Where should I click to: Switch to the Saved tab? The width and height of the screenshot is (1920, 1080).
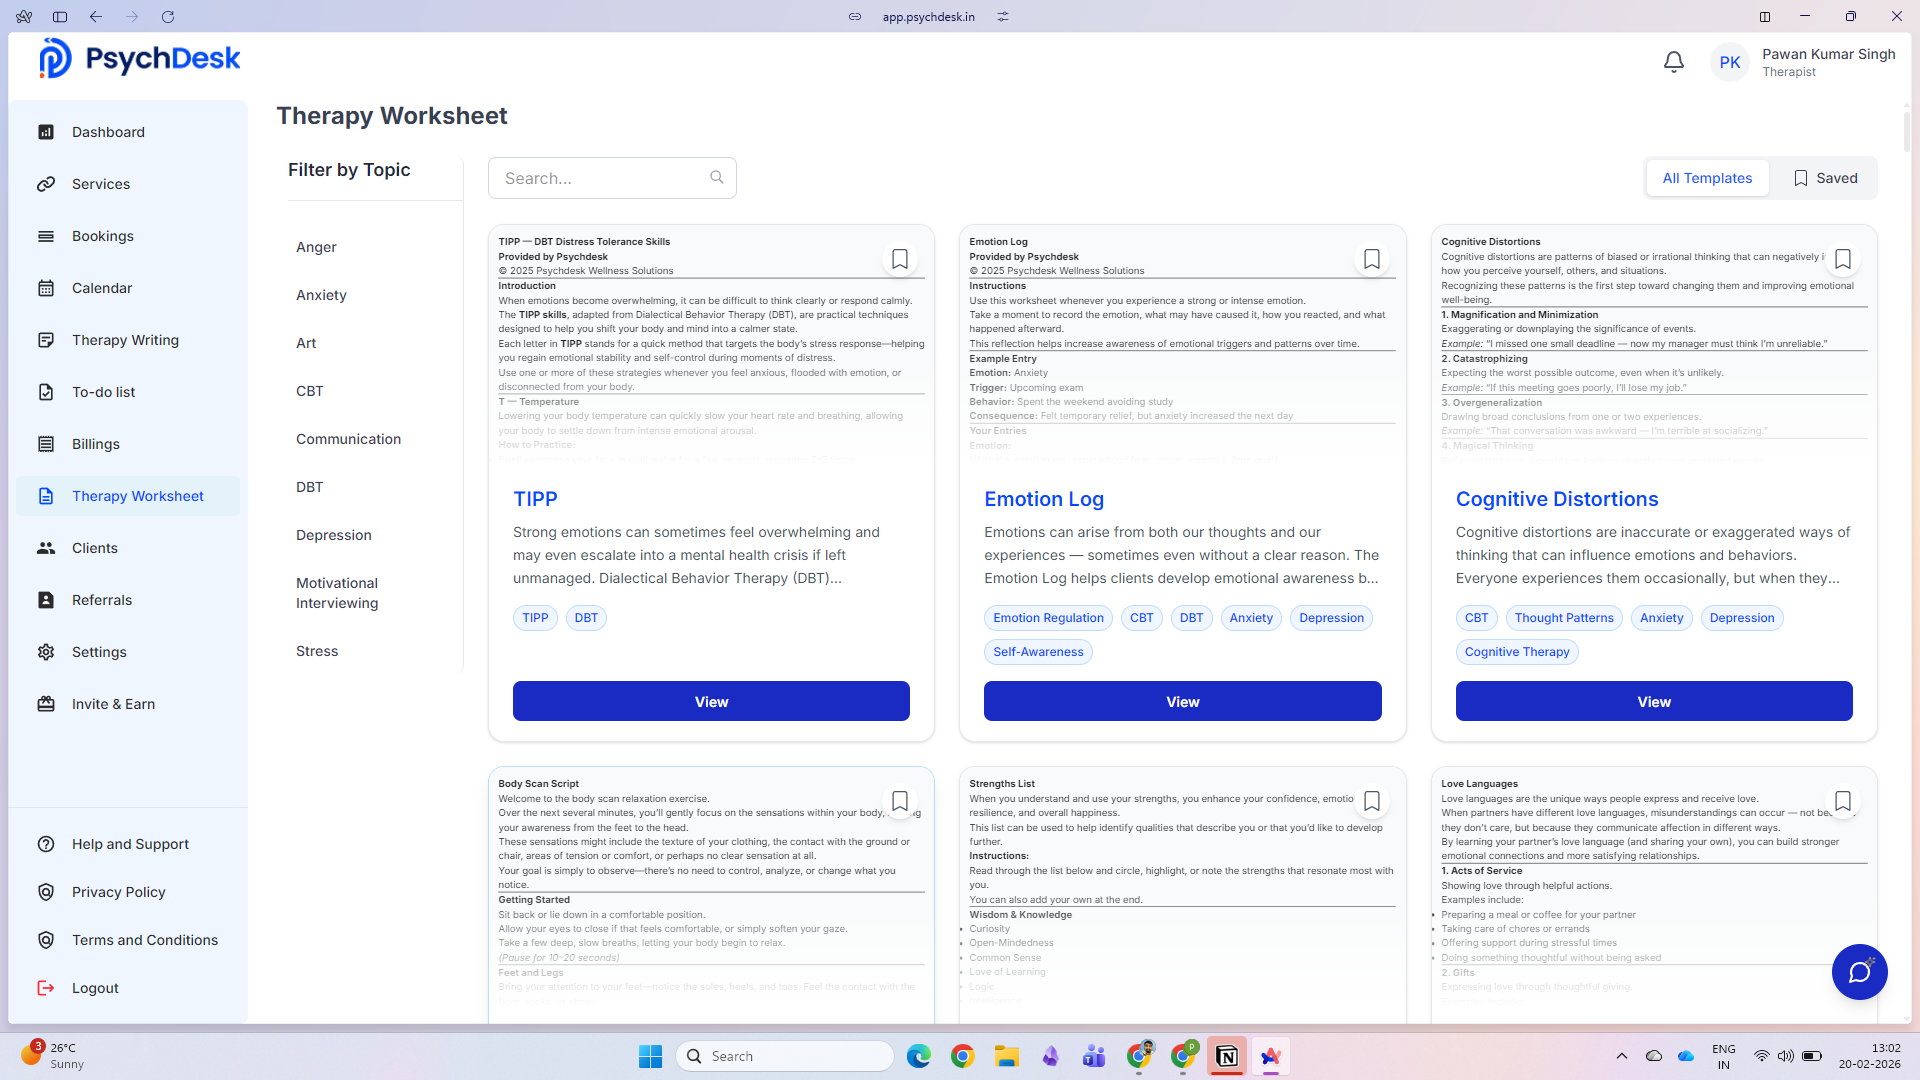click(x=1825, y=177)
